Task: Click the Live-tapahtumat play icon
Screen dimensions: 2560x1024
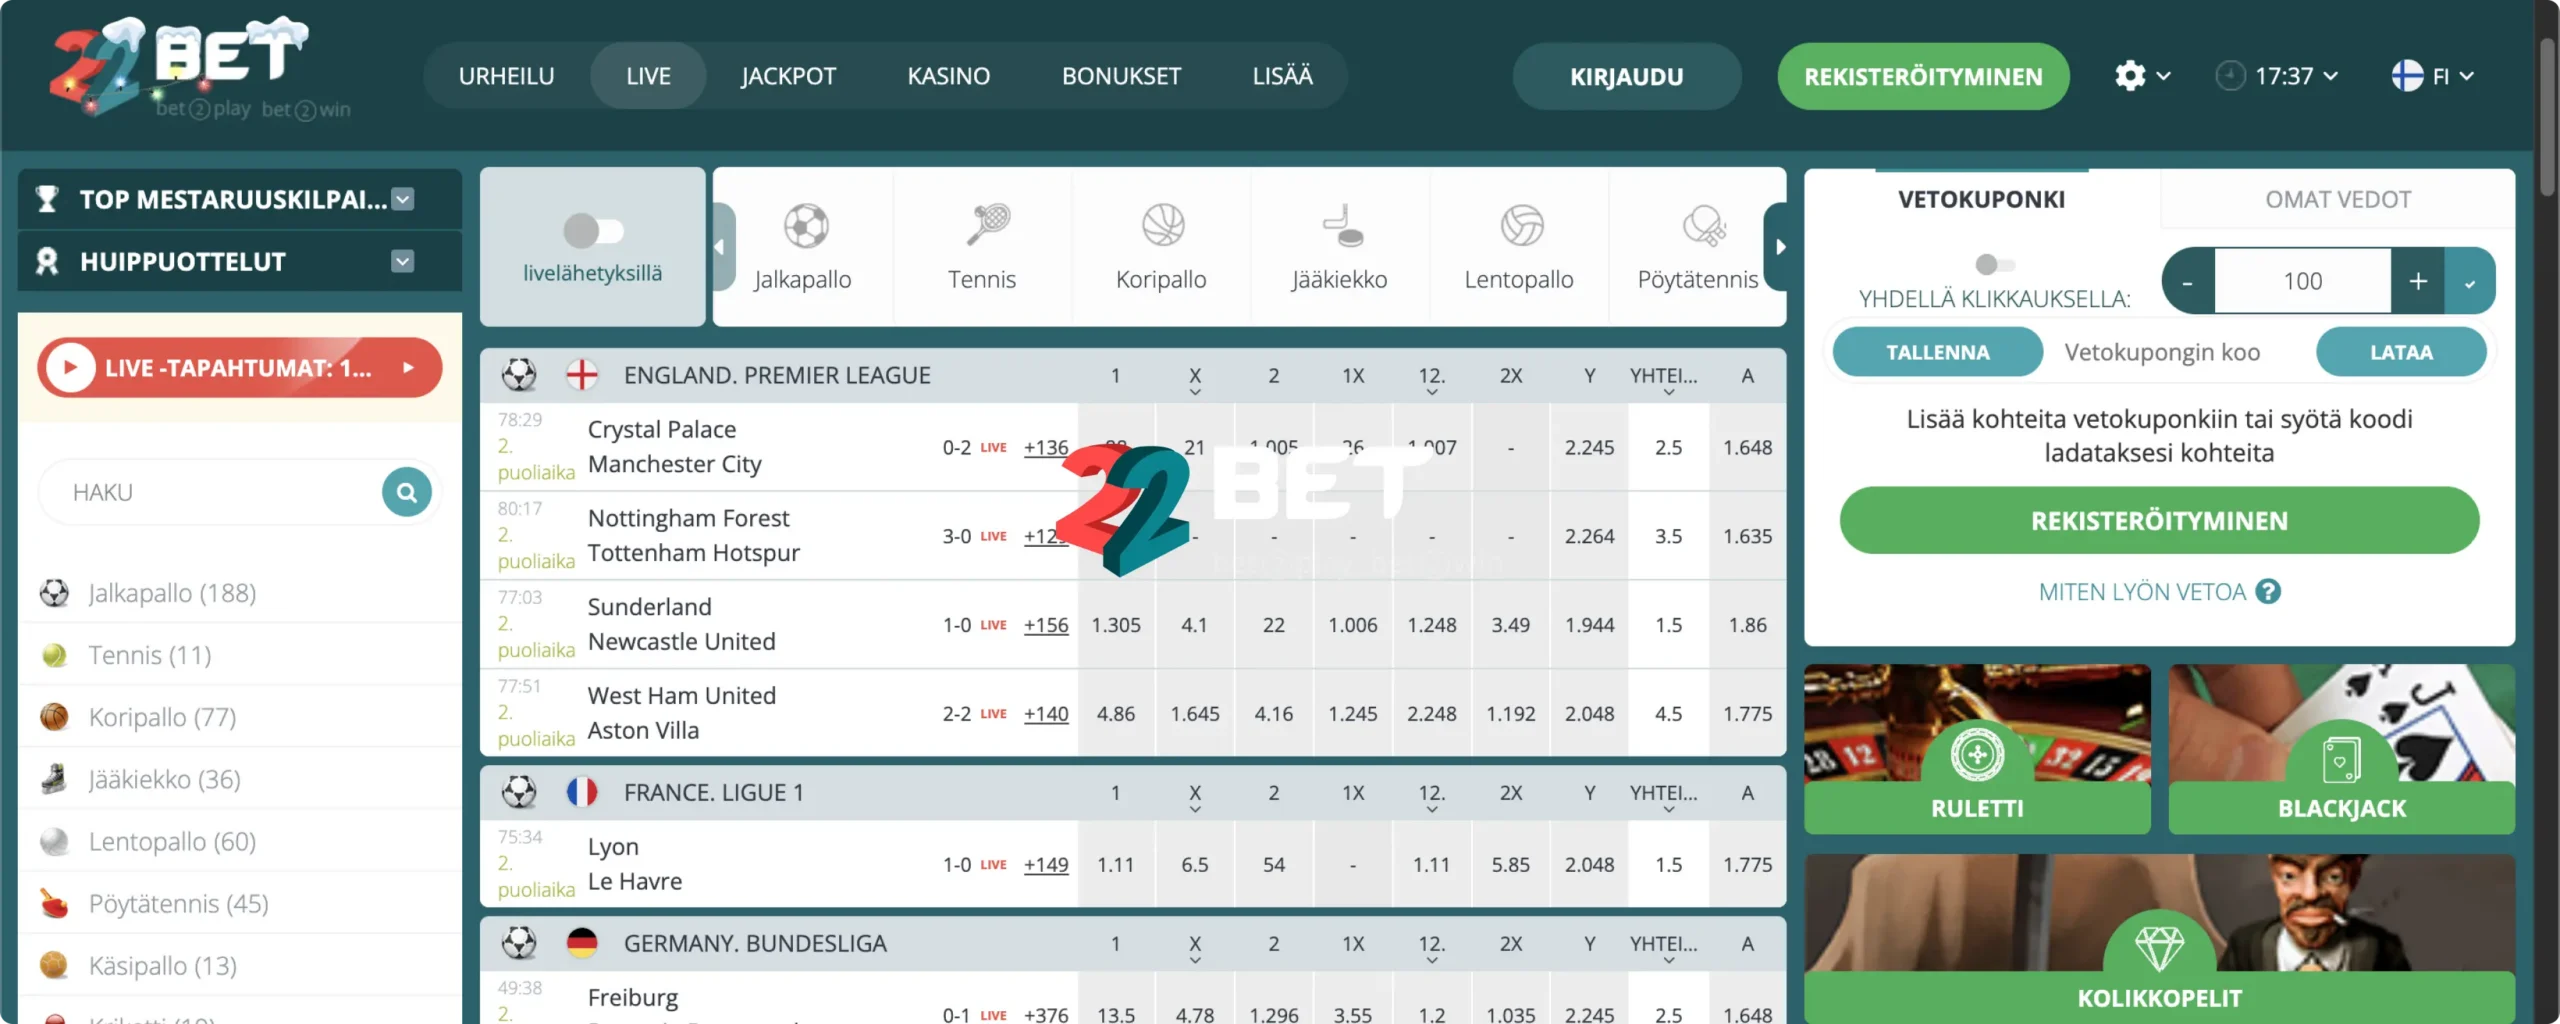Action: (70, 368)
